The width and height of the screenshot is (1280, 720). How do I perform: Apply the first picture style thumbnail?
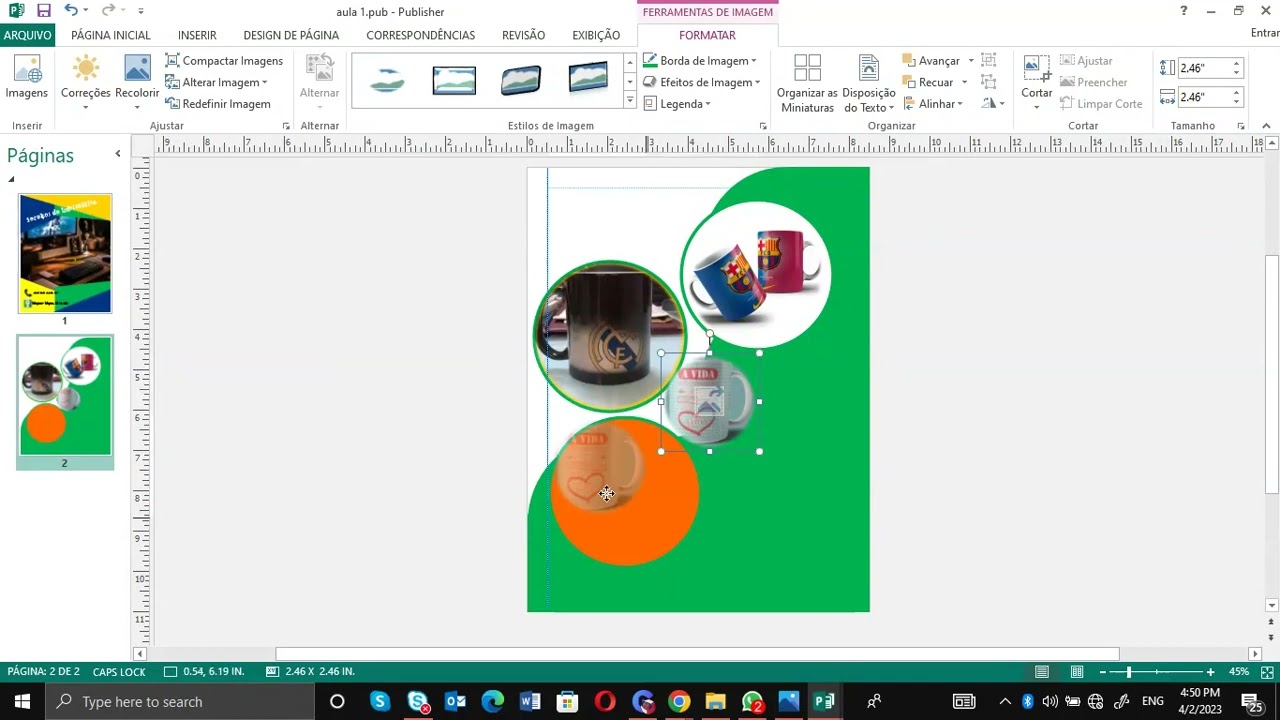click(x=387, y=80)
